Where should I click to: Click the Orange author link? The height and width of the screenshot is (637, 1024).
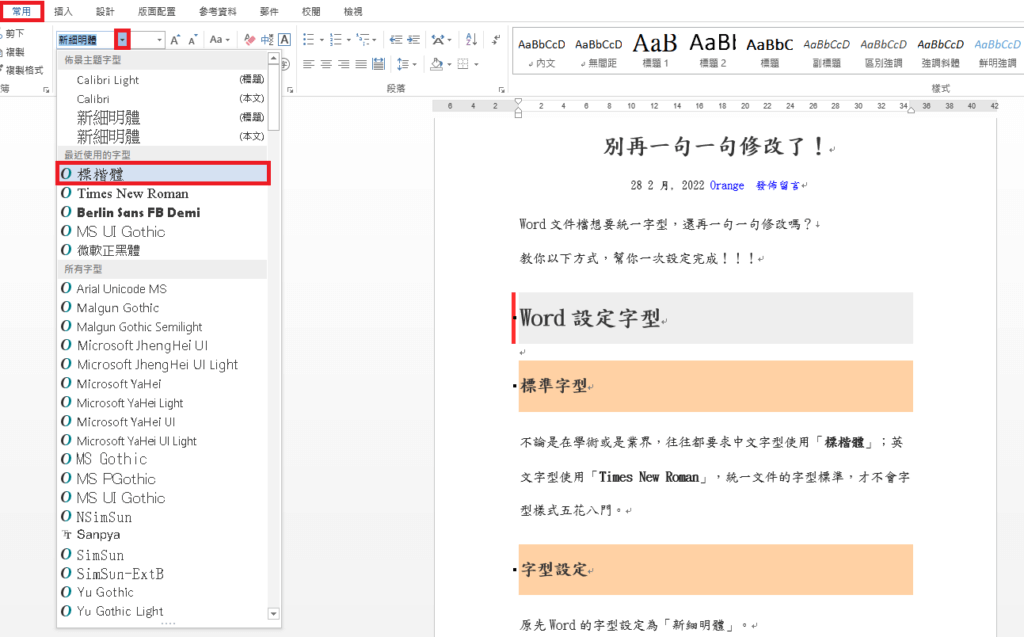727,185
